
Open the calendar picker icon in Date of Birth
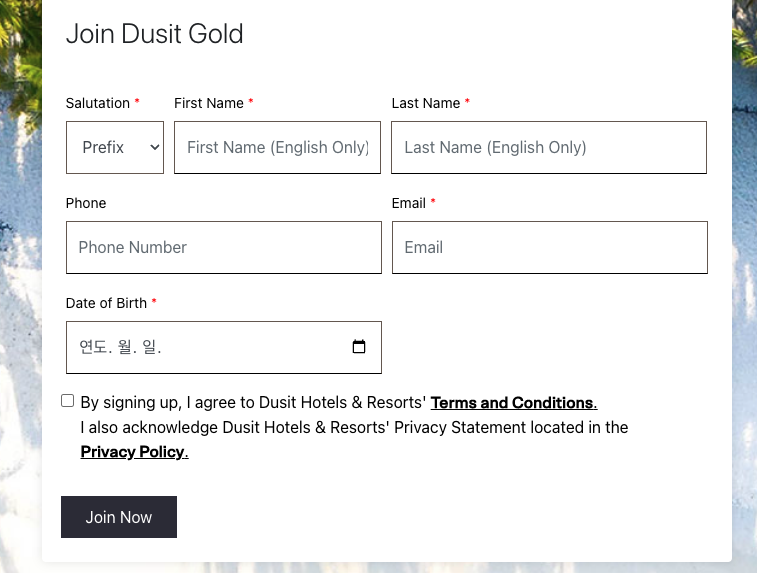click(359, 347)
